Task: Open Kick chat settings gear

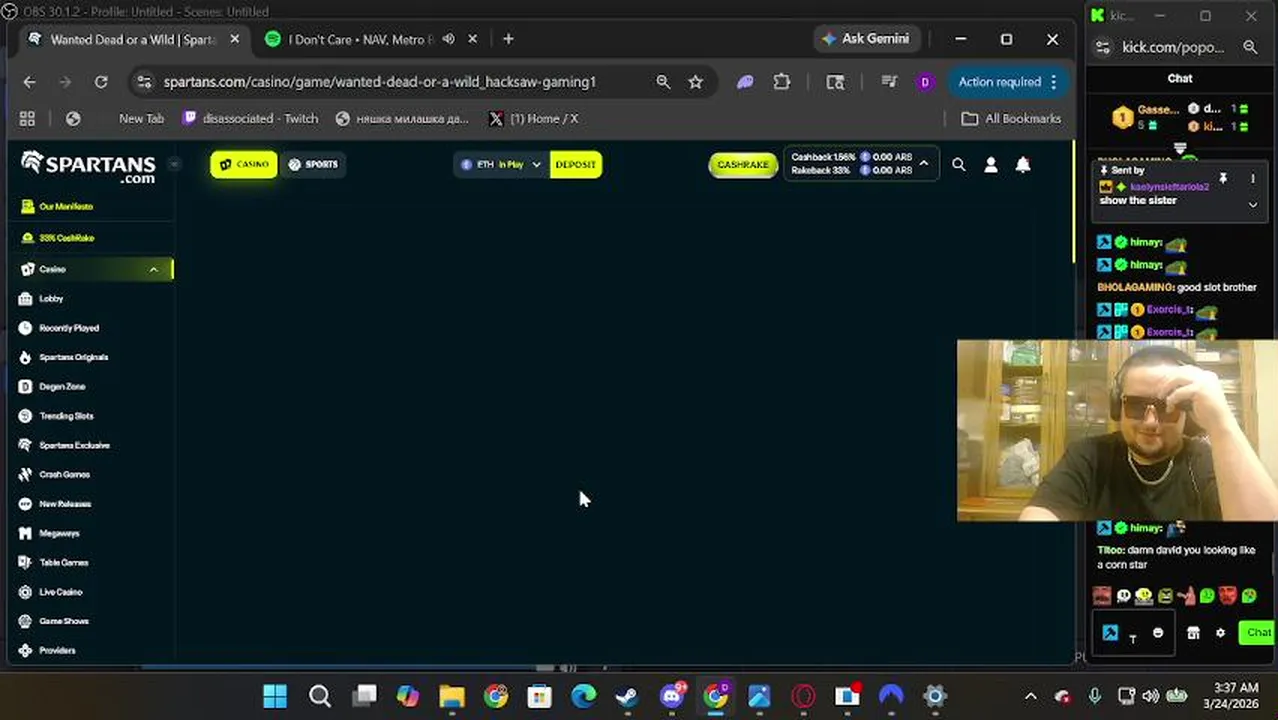Action: coord(1220,633)
